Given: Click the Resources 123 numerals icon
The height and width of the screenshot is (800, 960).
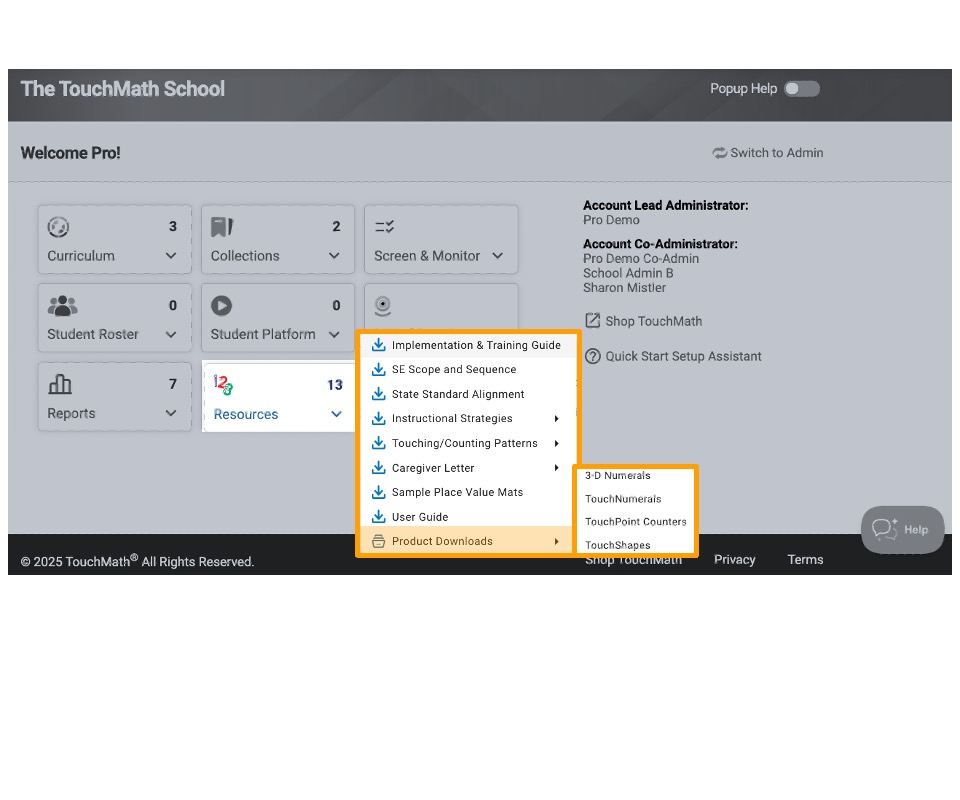Looking at the screenshot, I should click(x=223, y=385).
